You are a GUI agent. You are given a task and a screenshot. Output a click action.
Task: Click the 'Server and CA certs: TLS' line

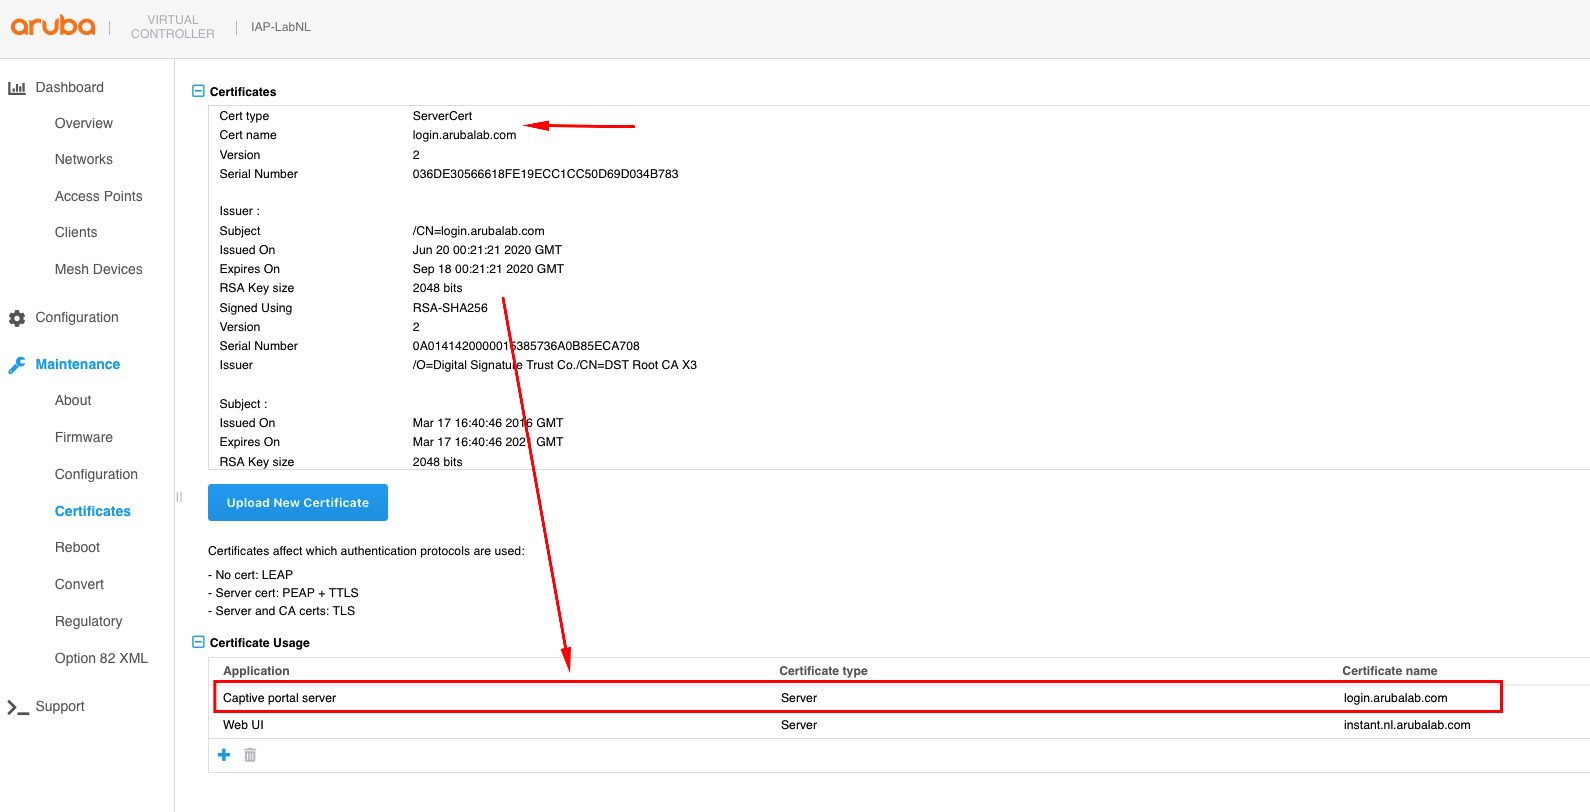281,611
